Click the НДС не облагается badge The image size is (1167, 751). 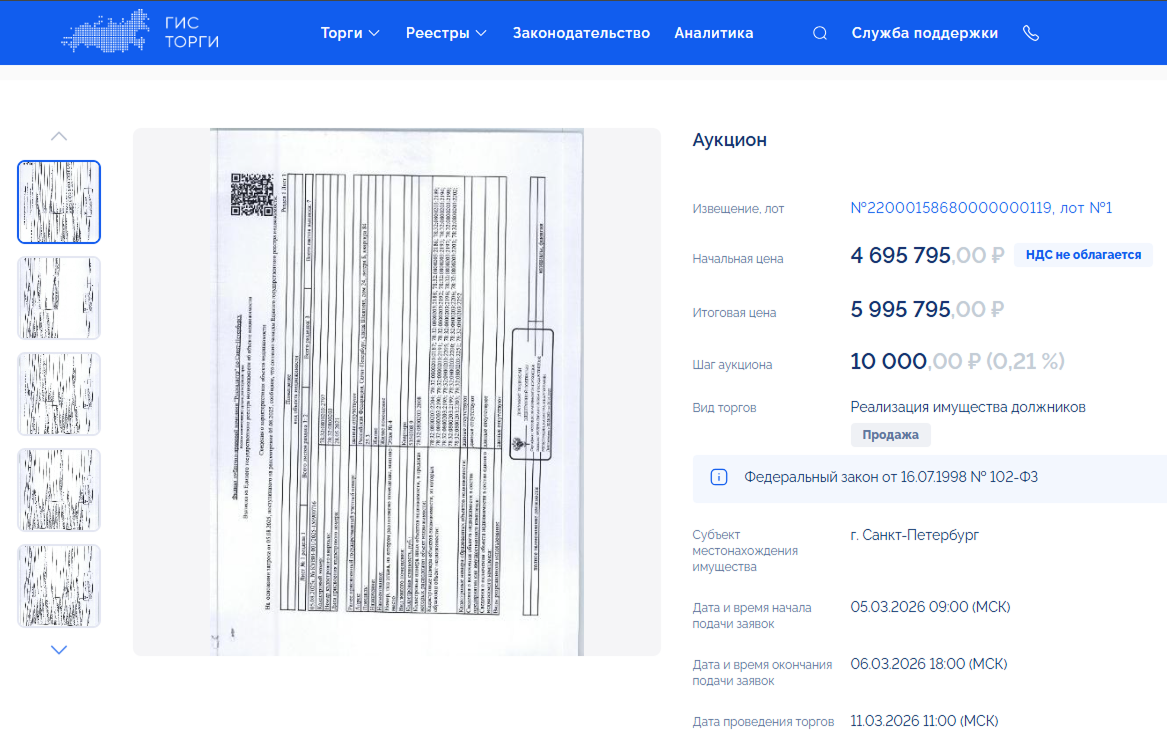click(x=1083, y=255)
